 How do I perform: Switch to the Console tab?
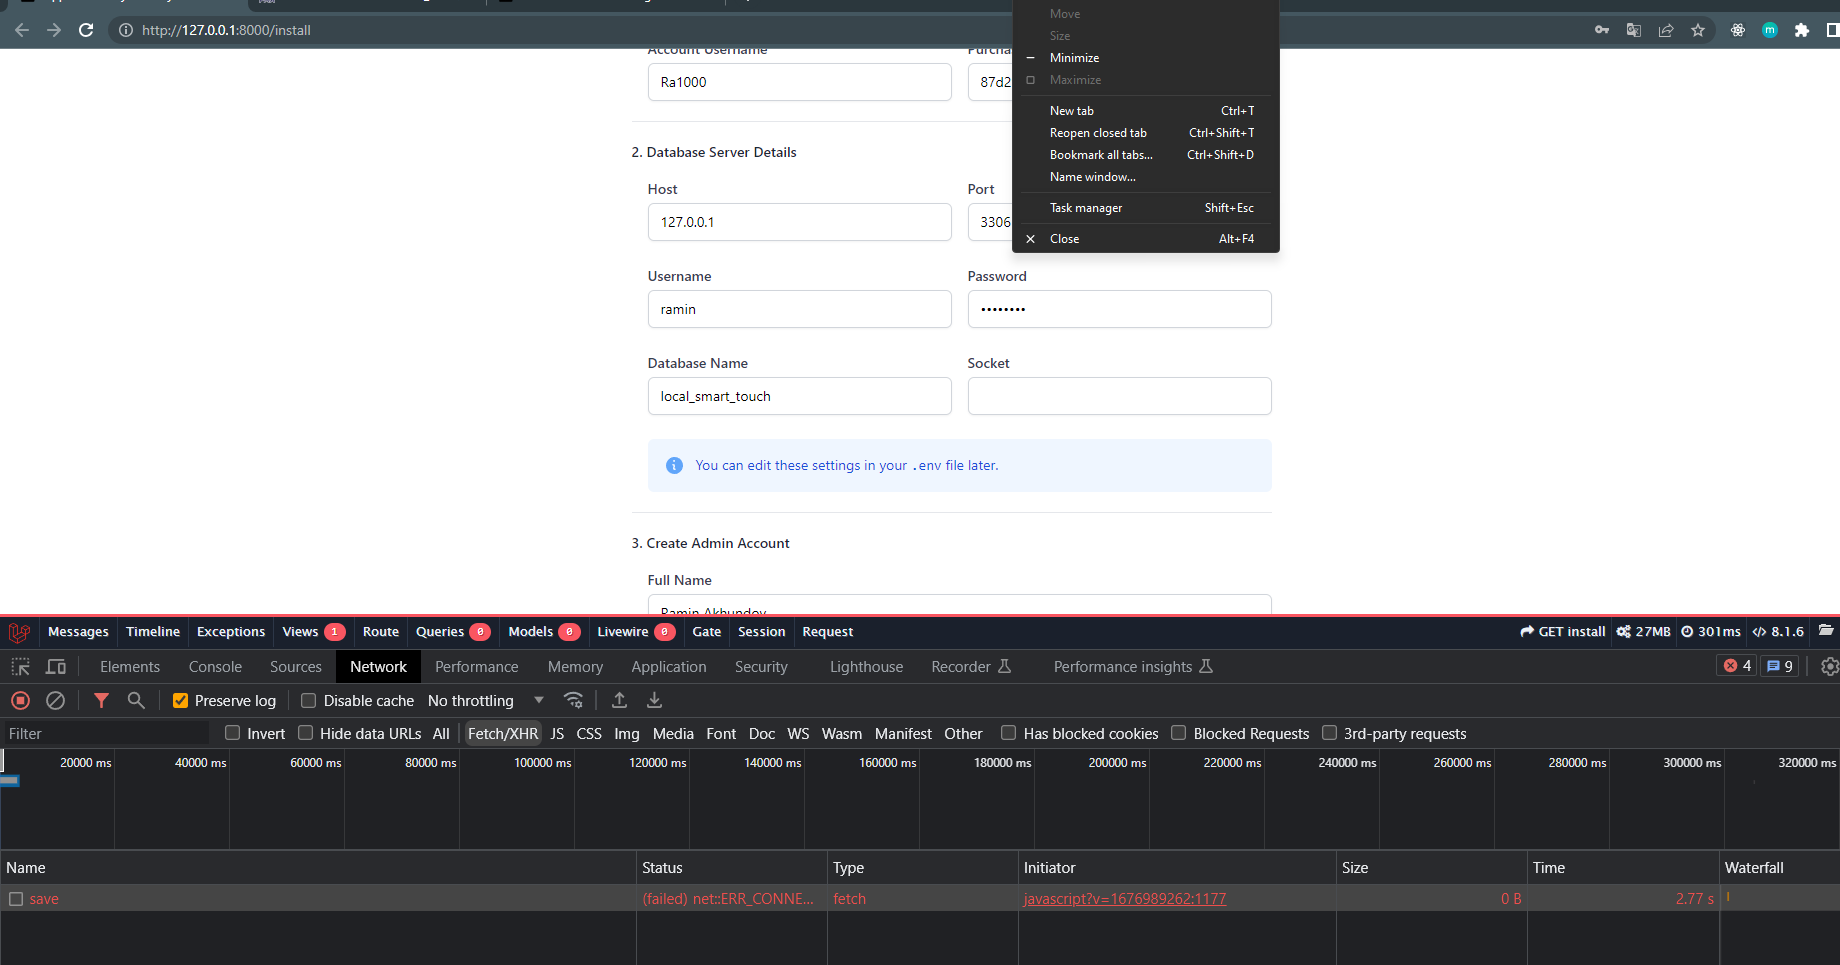click(215, 667)
